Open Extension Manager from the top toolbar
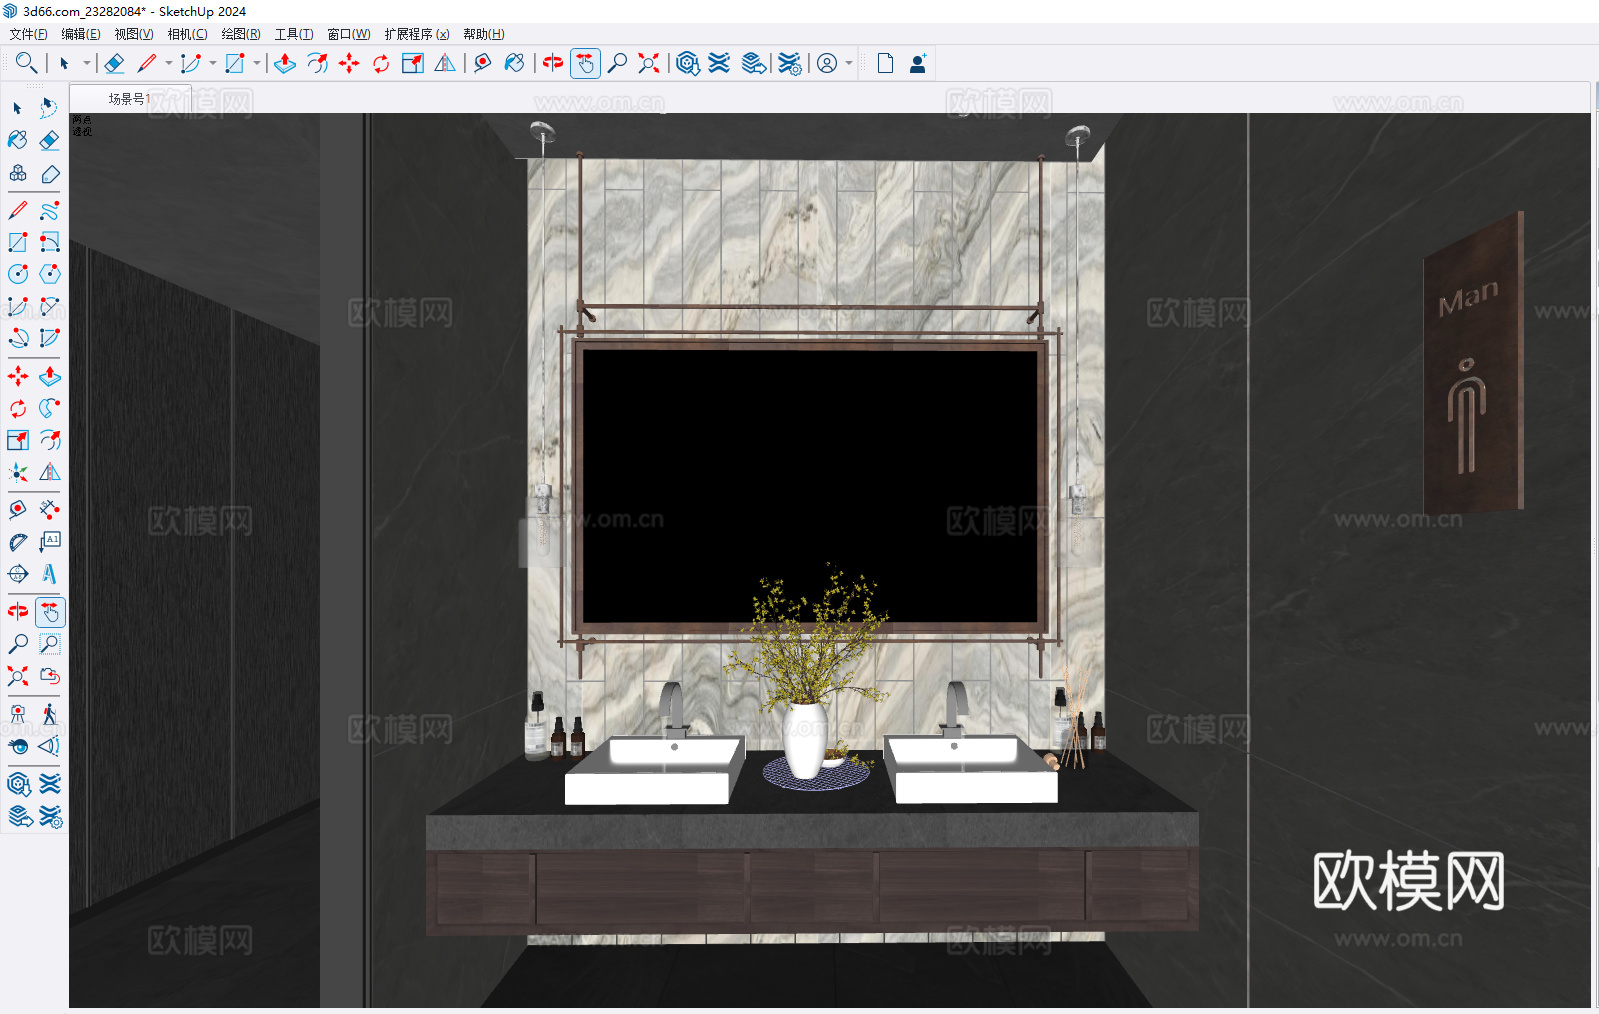This screenshot has height=1014, width=1599. pyautogui.click(x=790, y=63)
